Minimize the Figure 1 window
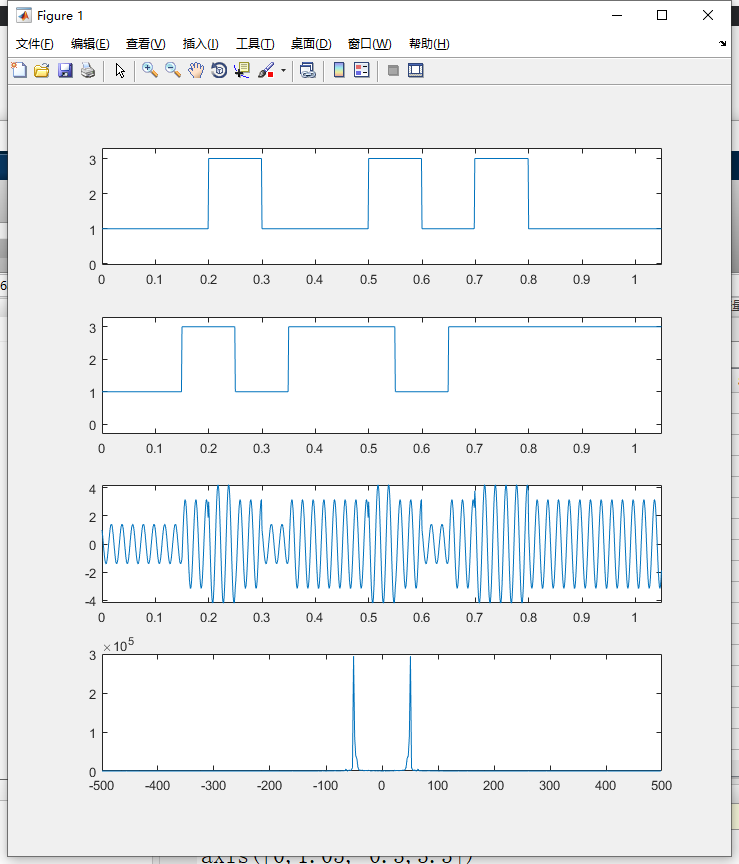Viewport: 739px width, 864px height. [617, 15]
